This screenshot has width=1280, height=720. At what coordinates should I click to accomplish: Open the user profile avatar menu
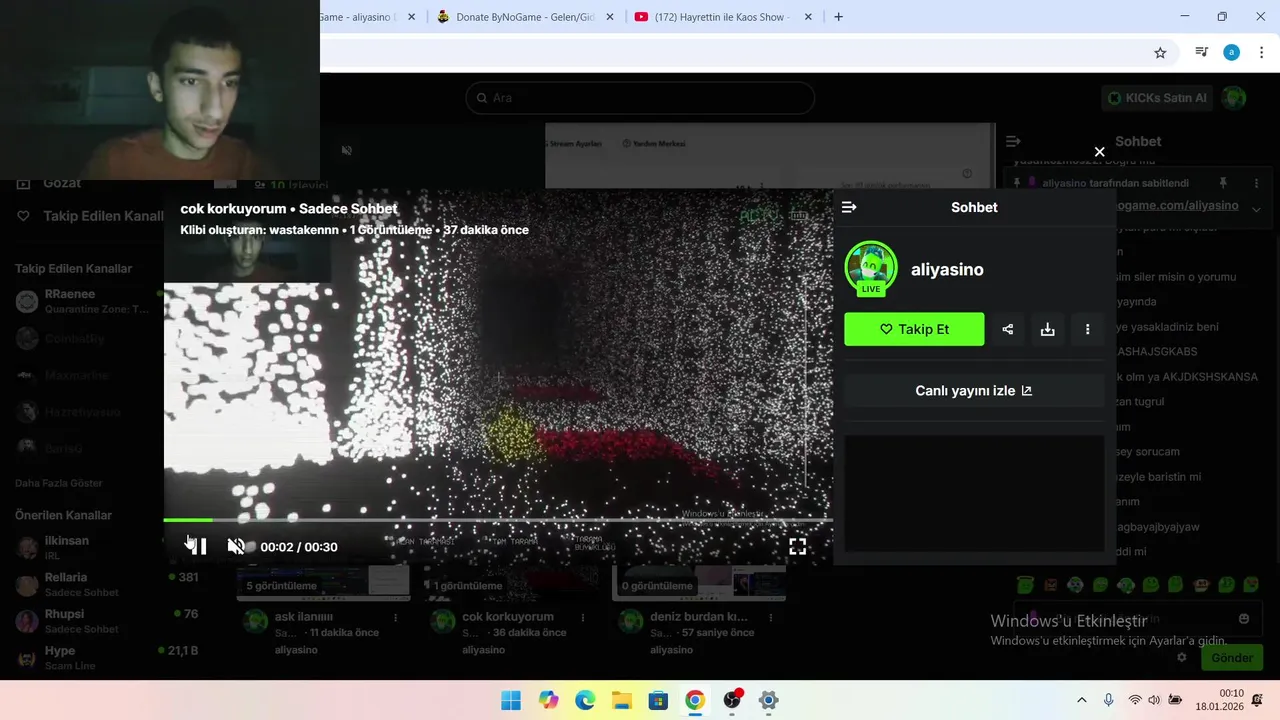(1235, 98)
